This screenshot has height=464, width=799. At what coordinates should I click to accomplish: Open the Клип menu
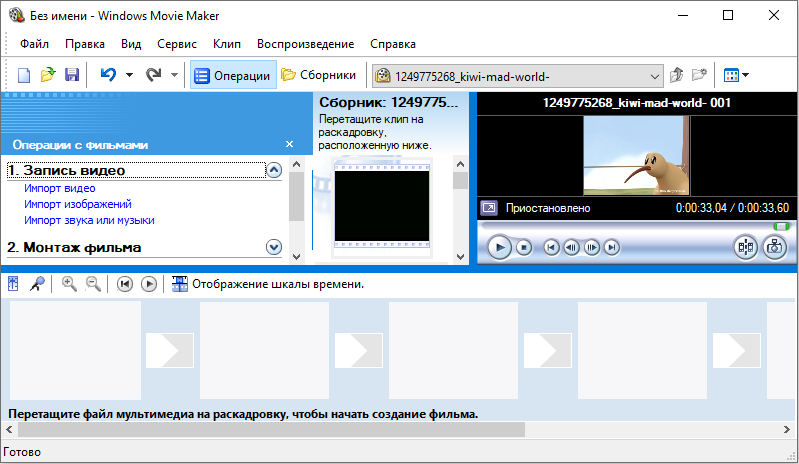227,44
